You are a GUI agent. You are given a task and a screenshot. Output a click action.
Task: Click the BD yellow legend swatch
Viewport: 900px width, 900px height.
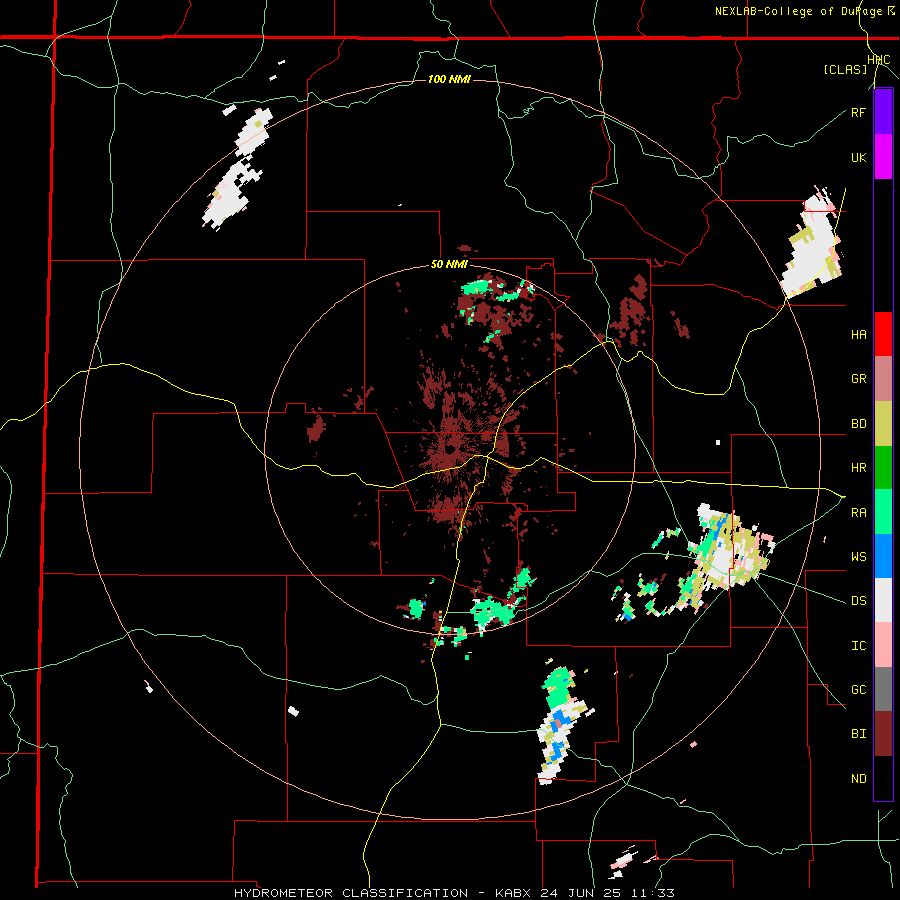coord(883,424)
